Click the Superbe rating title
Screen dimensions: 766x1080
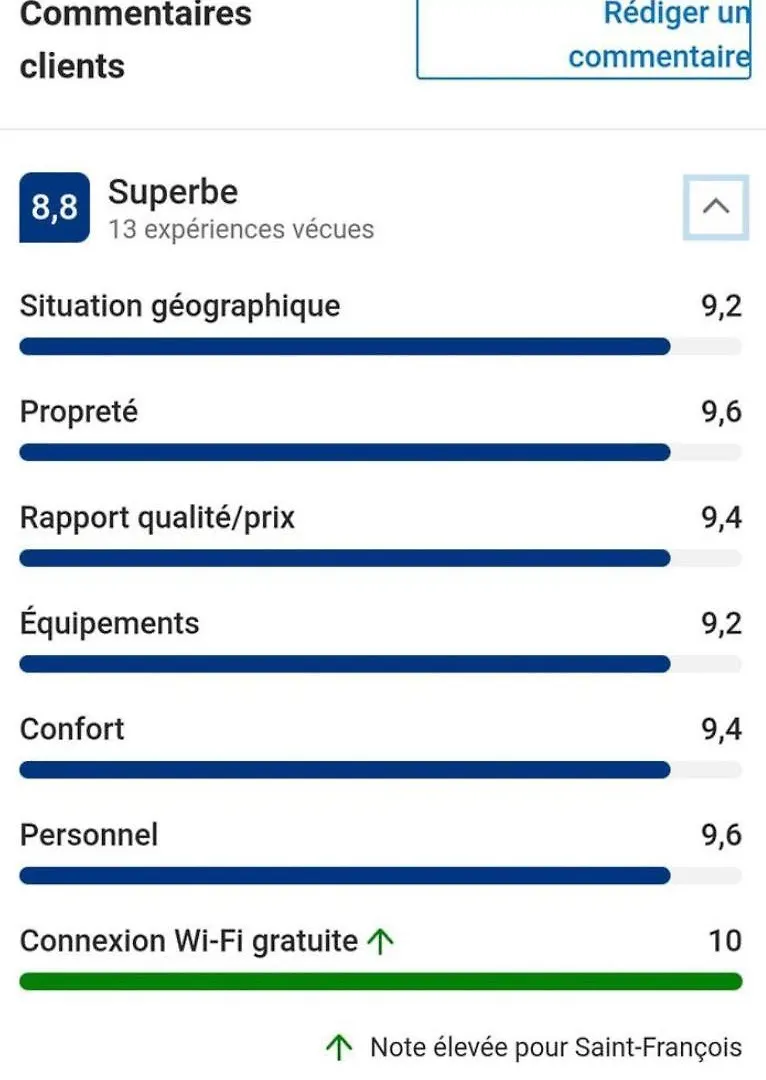[173, 191]
